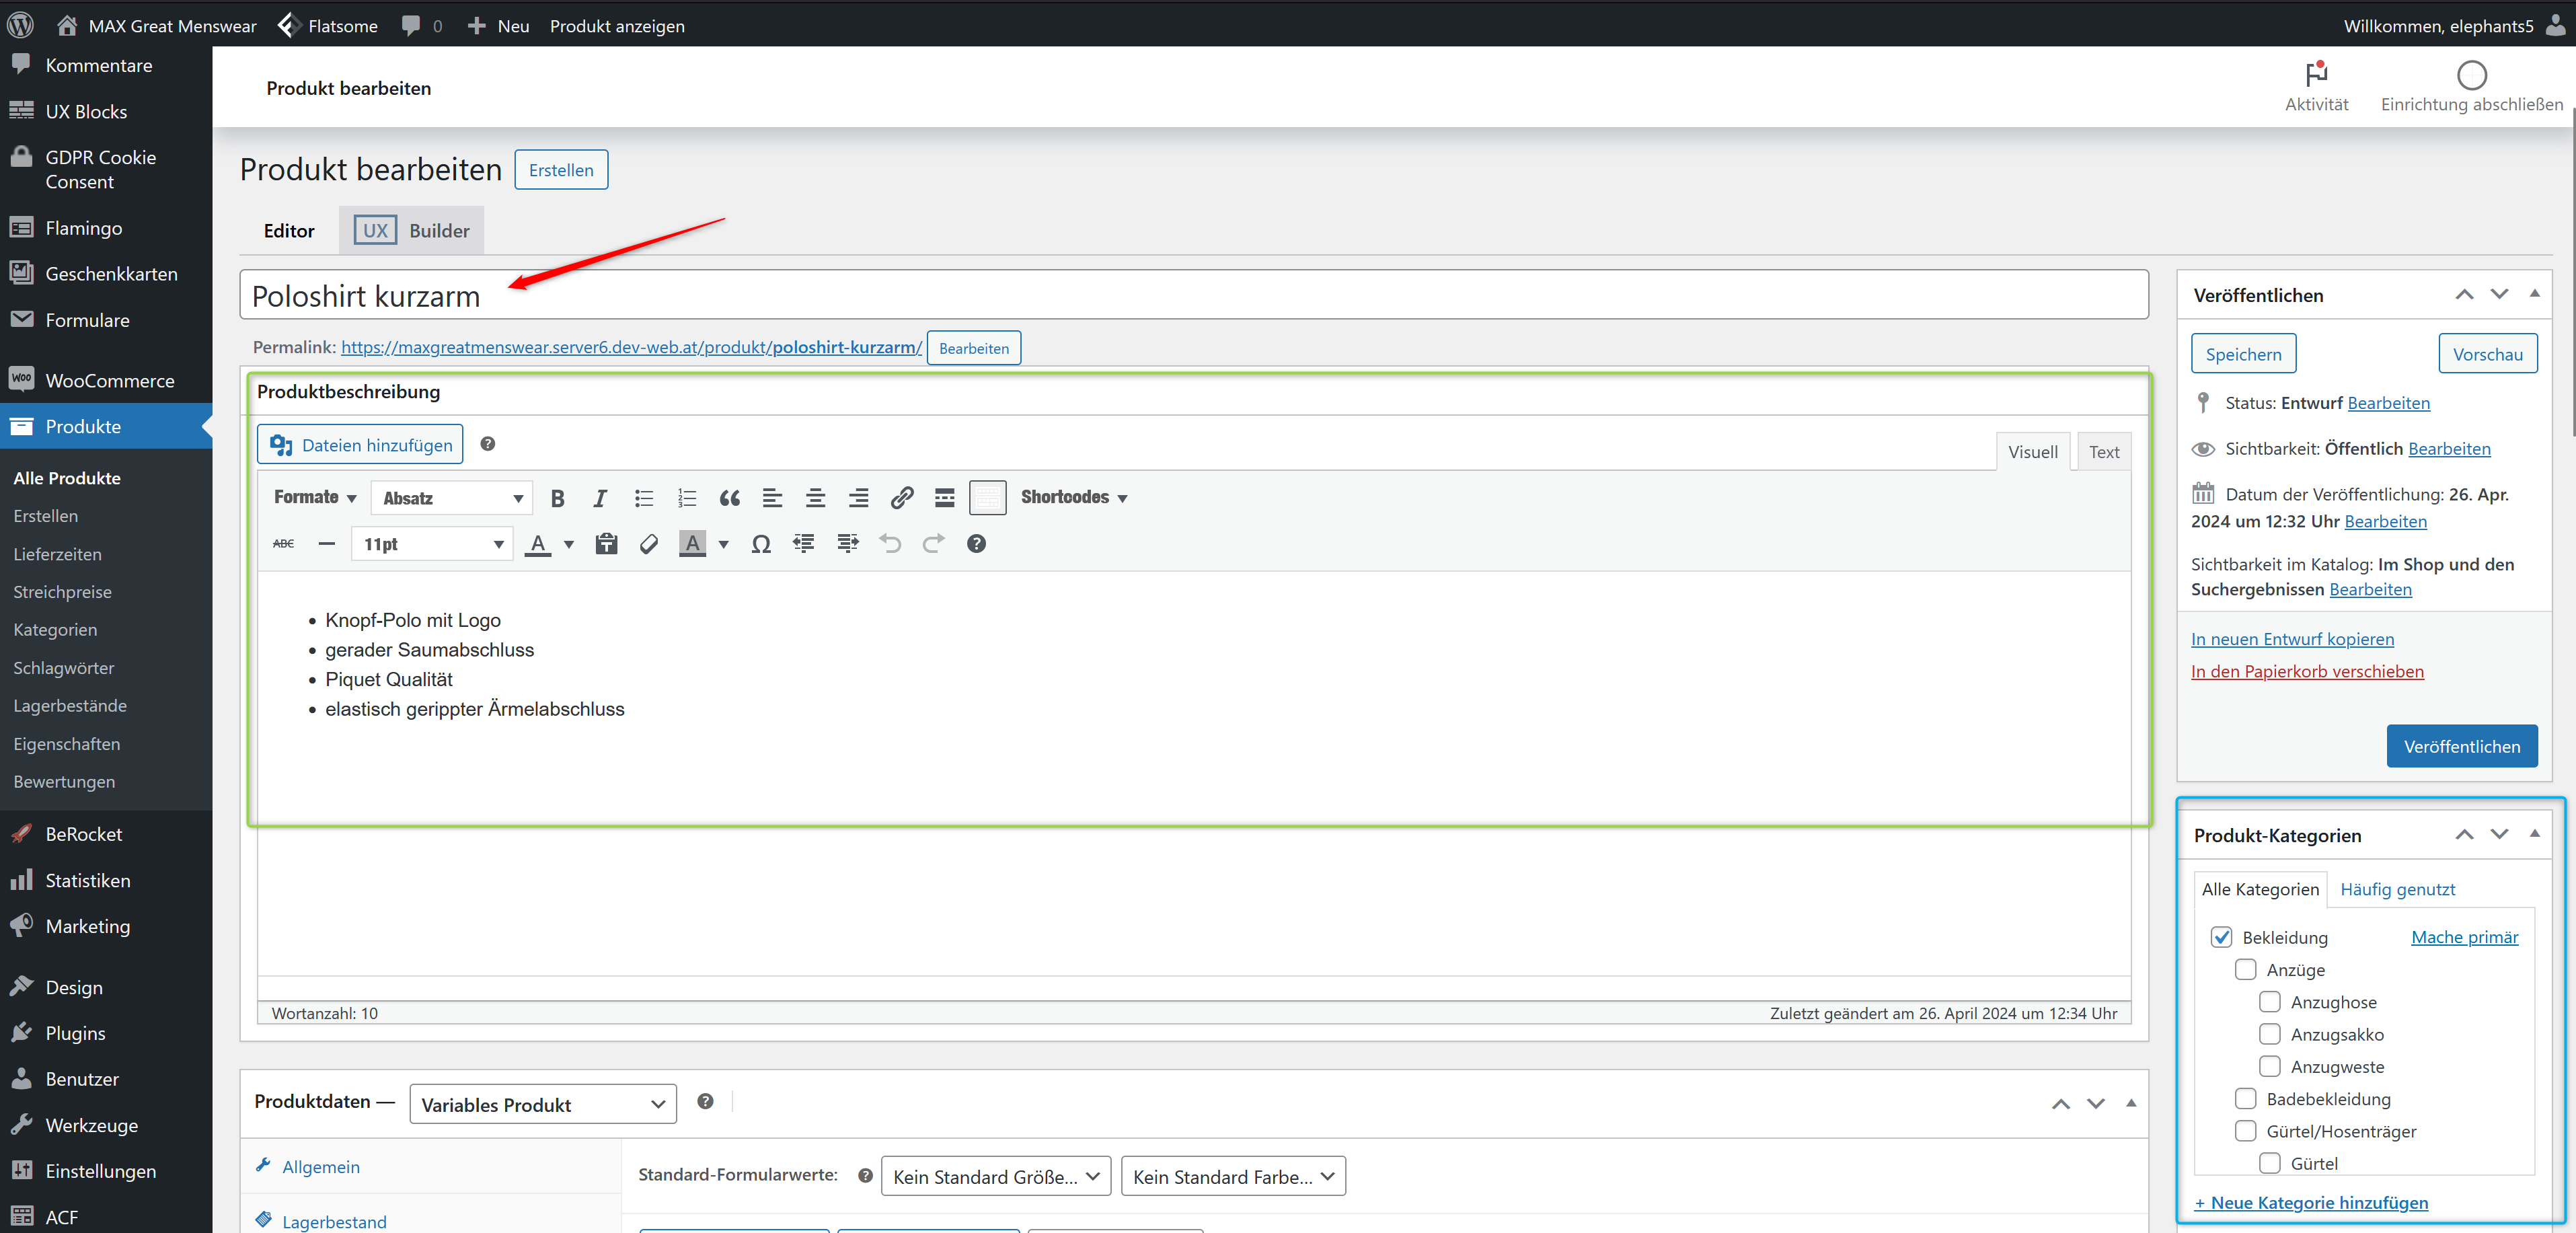This screenshot has height=1233, width=2576.
Task: Open the editor keyboard shortcuts help
Action: [x=977, y=544]
